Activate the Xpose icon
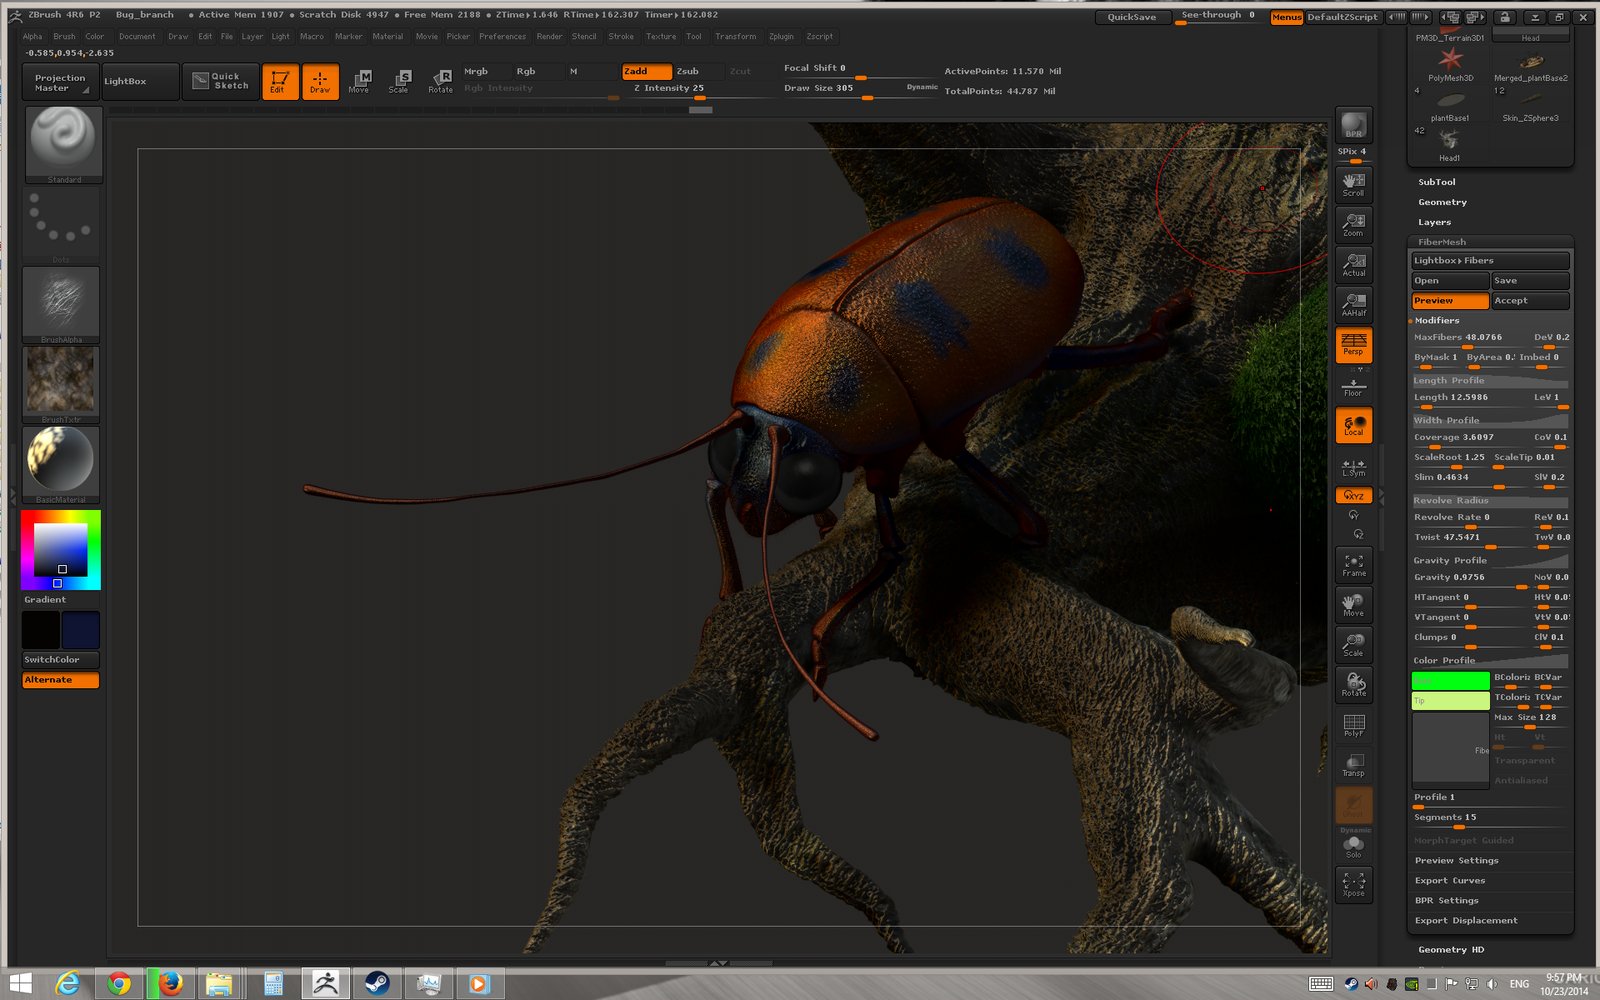 (1354, 884)
